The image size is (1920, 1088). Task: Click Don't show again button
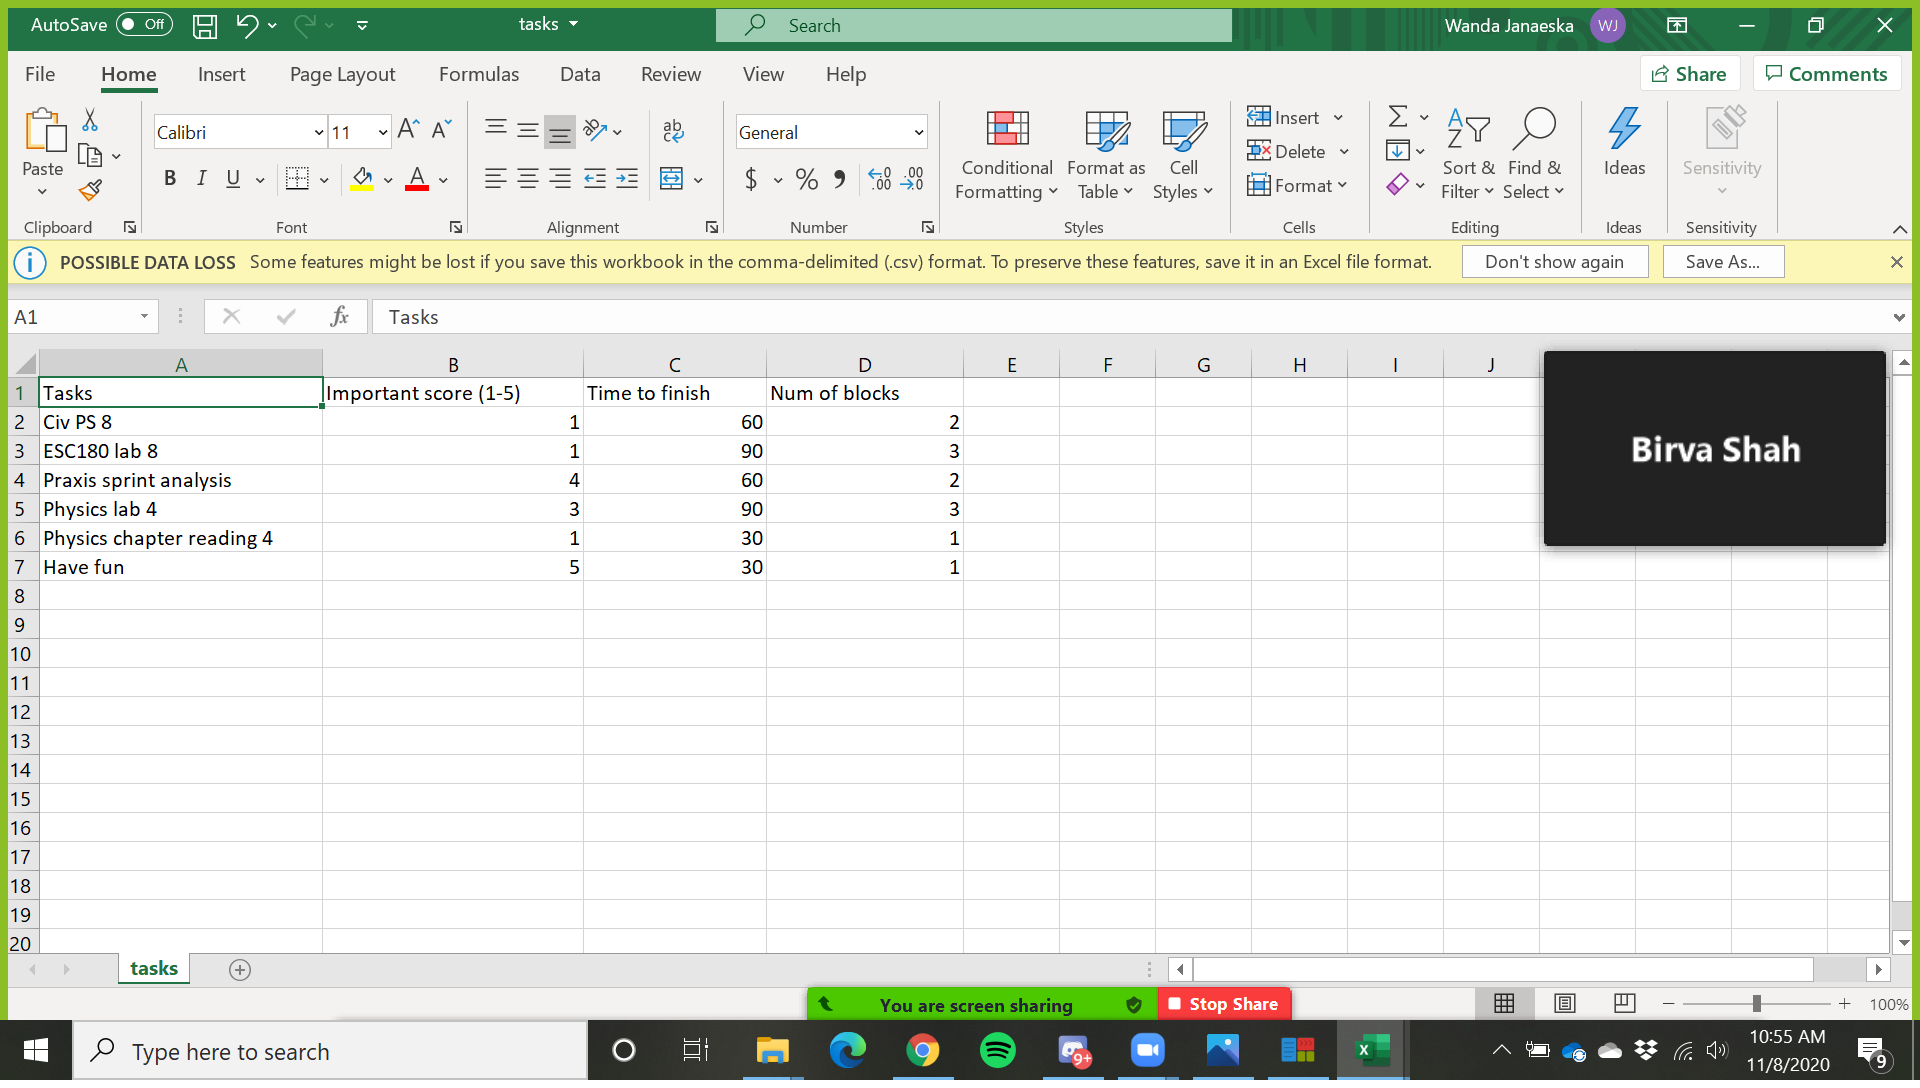point(1554,262)
